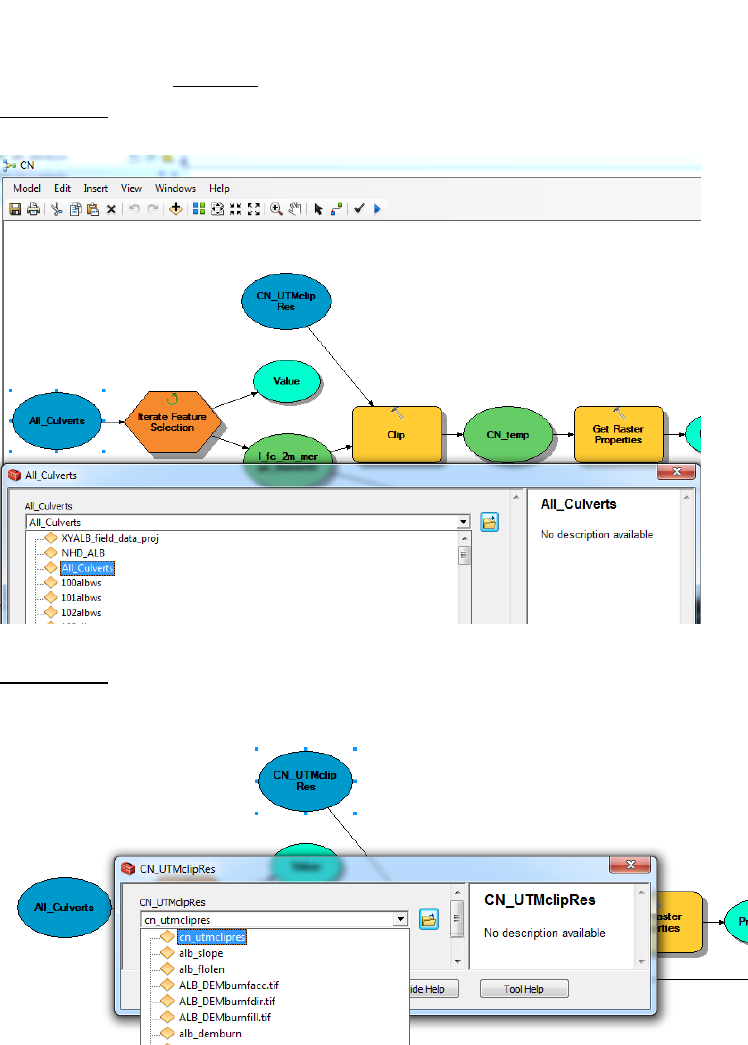Click the Tool Help button
This screenshot has height=1045, width=748.
coord(524,989)
